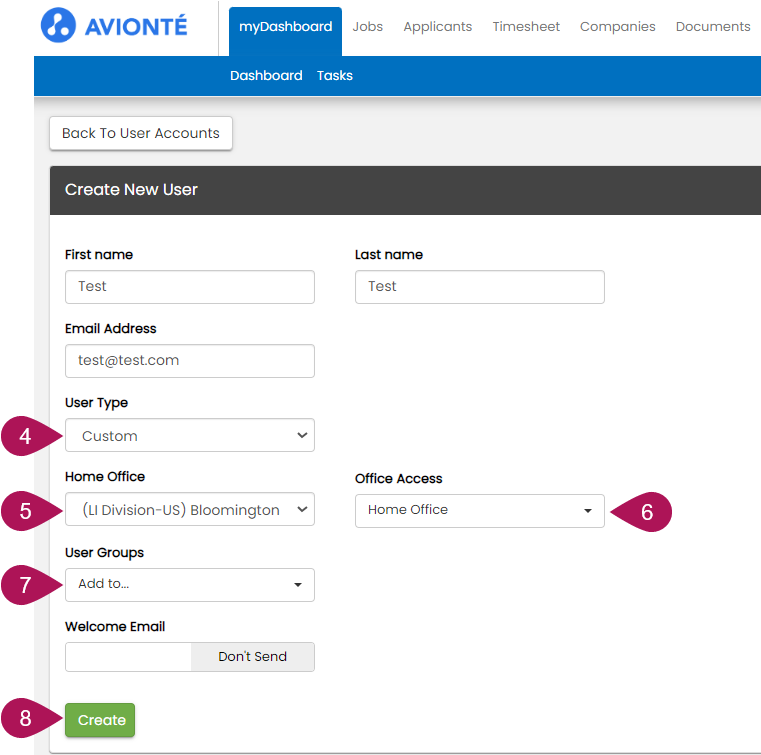Expand the User Groups Add to dropdown
This screenshot has width=761, height=755.
[190, 585]
